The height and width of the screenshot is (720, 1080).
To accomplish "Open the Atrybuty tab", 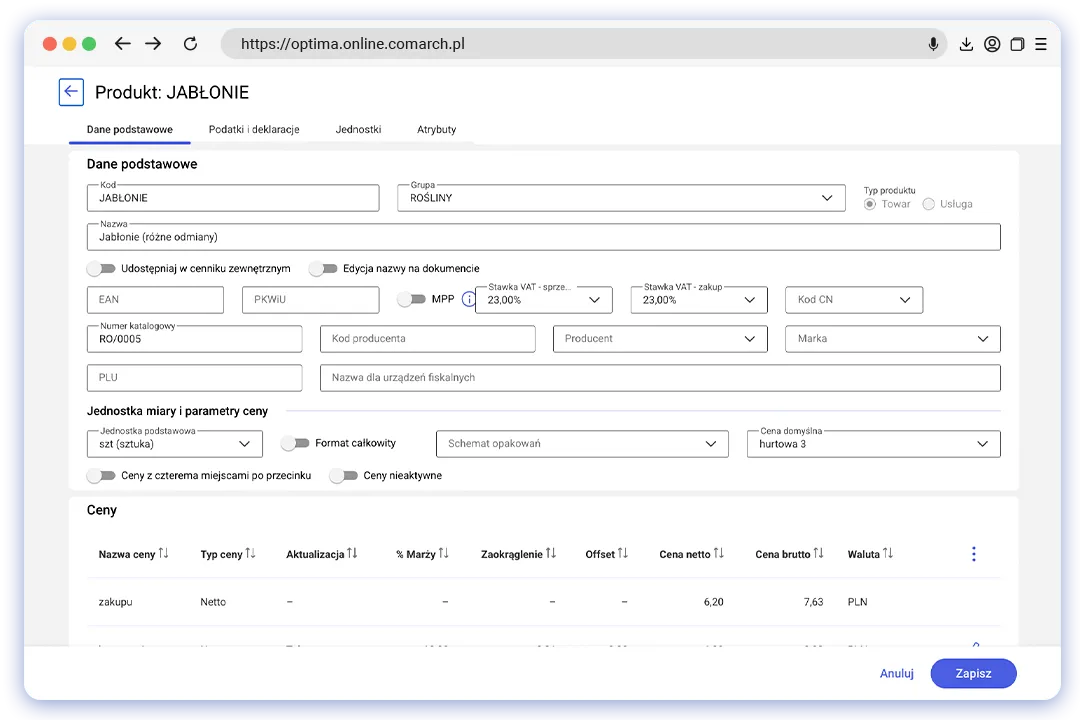I will [436, 130].
